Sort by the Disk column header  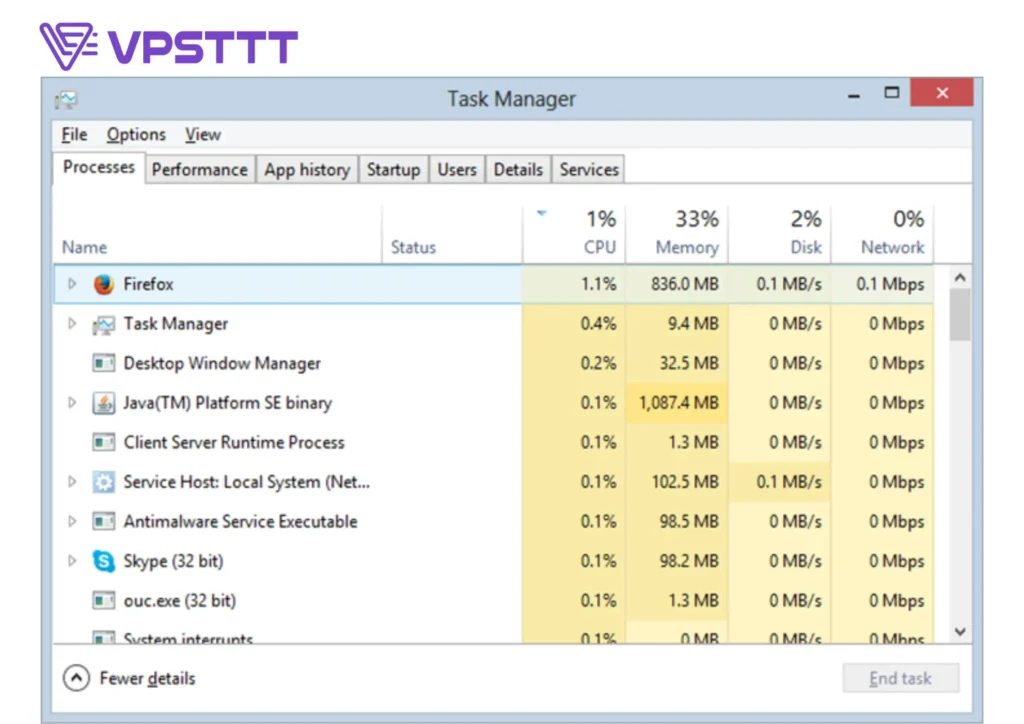pyautogui.click(x=780, y=234)
